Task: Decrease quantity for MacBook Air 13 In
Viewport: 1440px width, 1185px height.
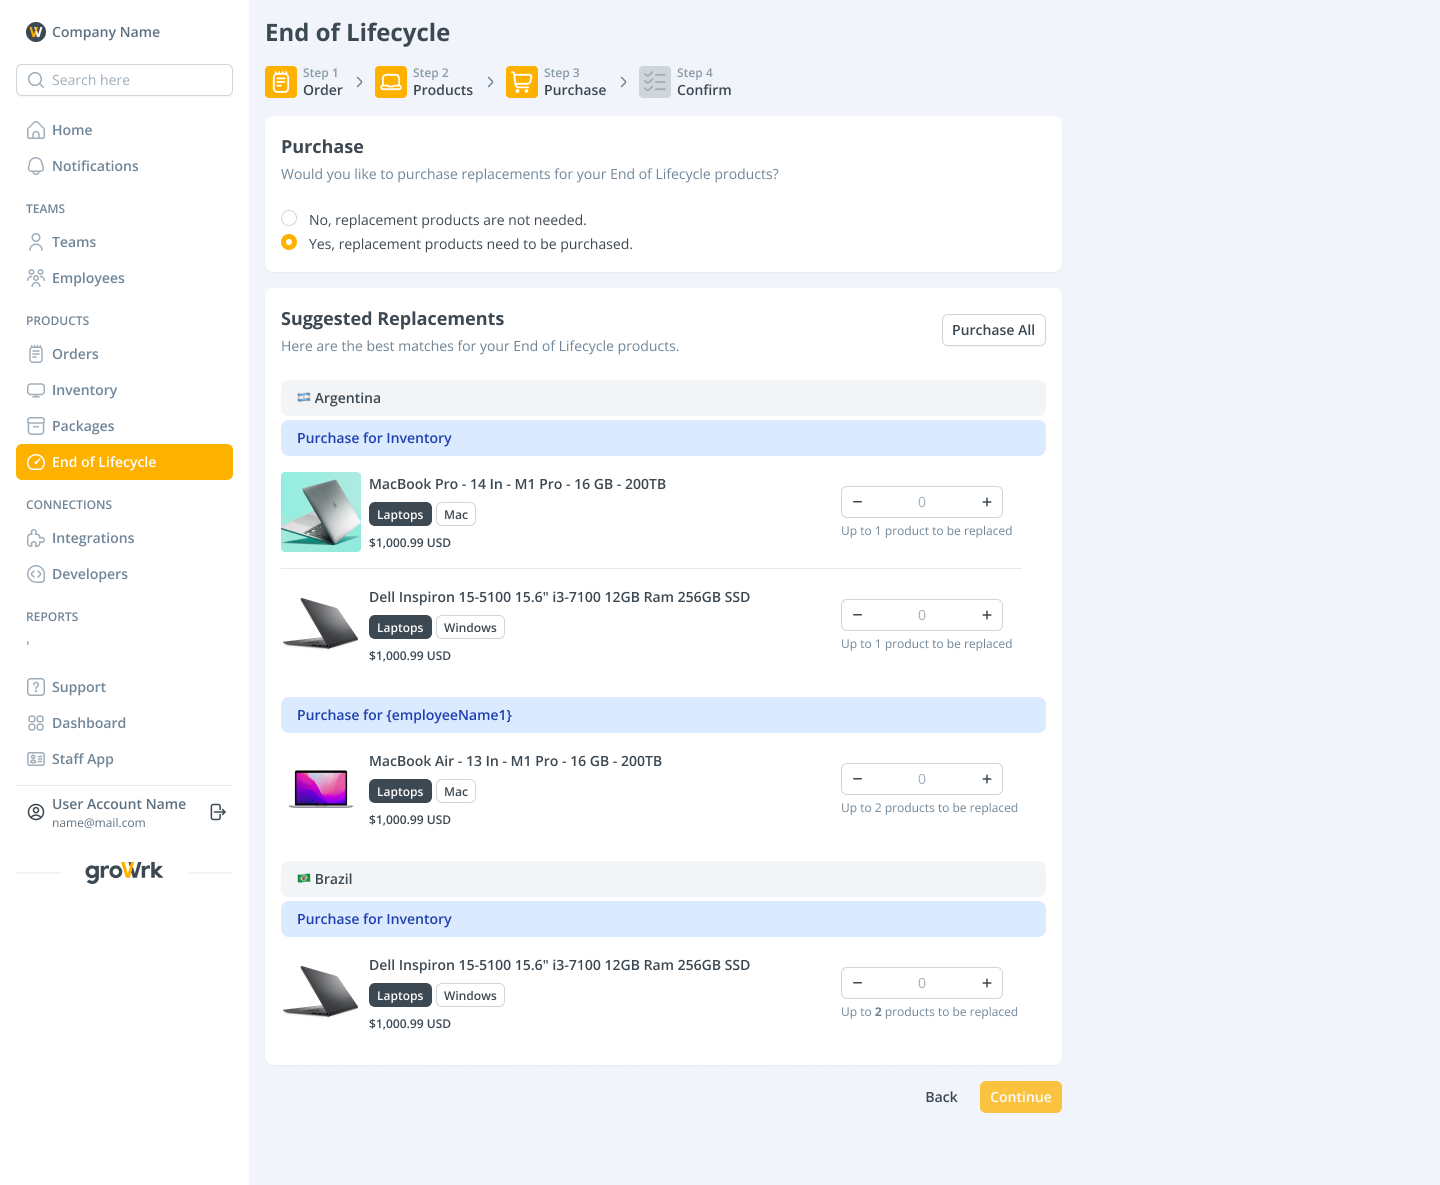Action: pyautogui.click(x=857, y=779)
